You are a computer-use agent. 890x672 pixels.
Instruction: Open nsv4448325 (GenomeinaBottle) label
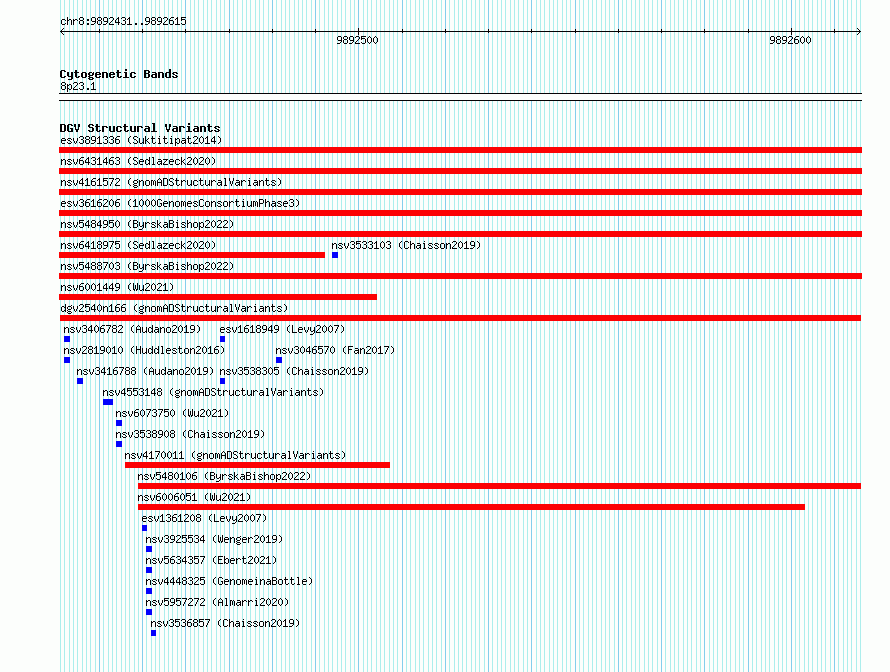pos(229,581)
